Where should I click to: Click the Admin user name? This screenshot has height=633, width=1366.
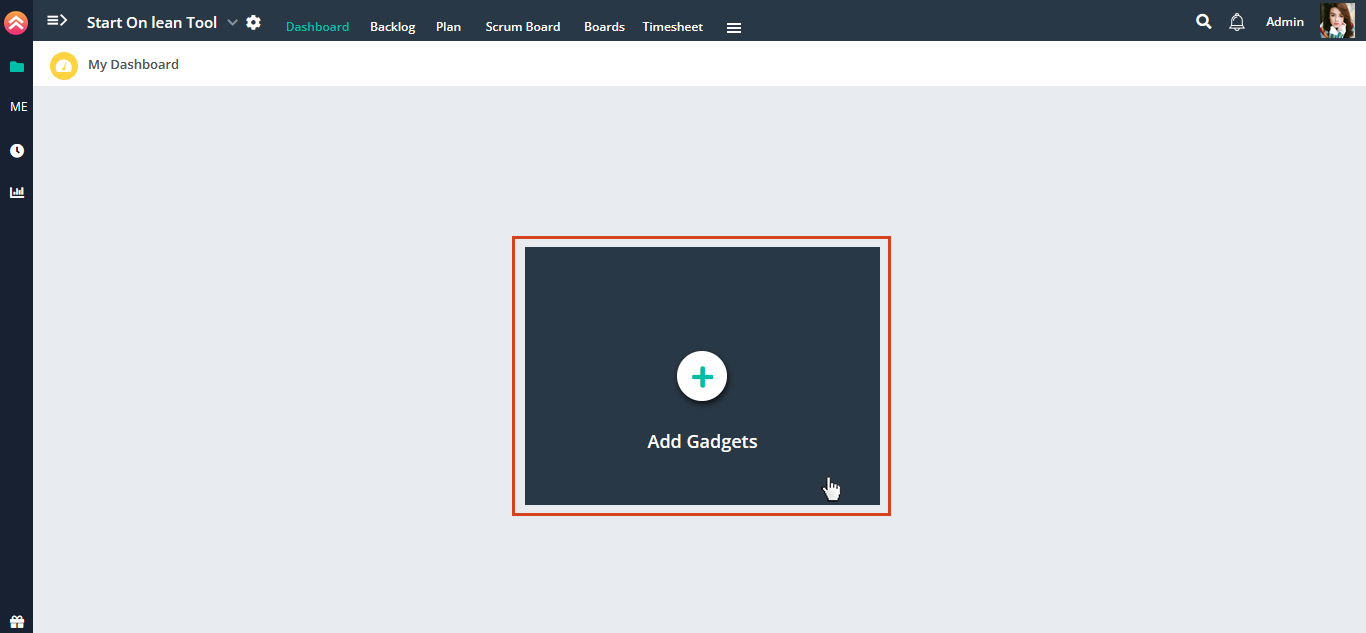pos(1285,21)
